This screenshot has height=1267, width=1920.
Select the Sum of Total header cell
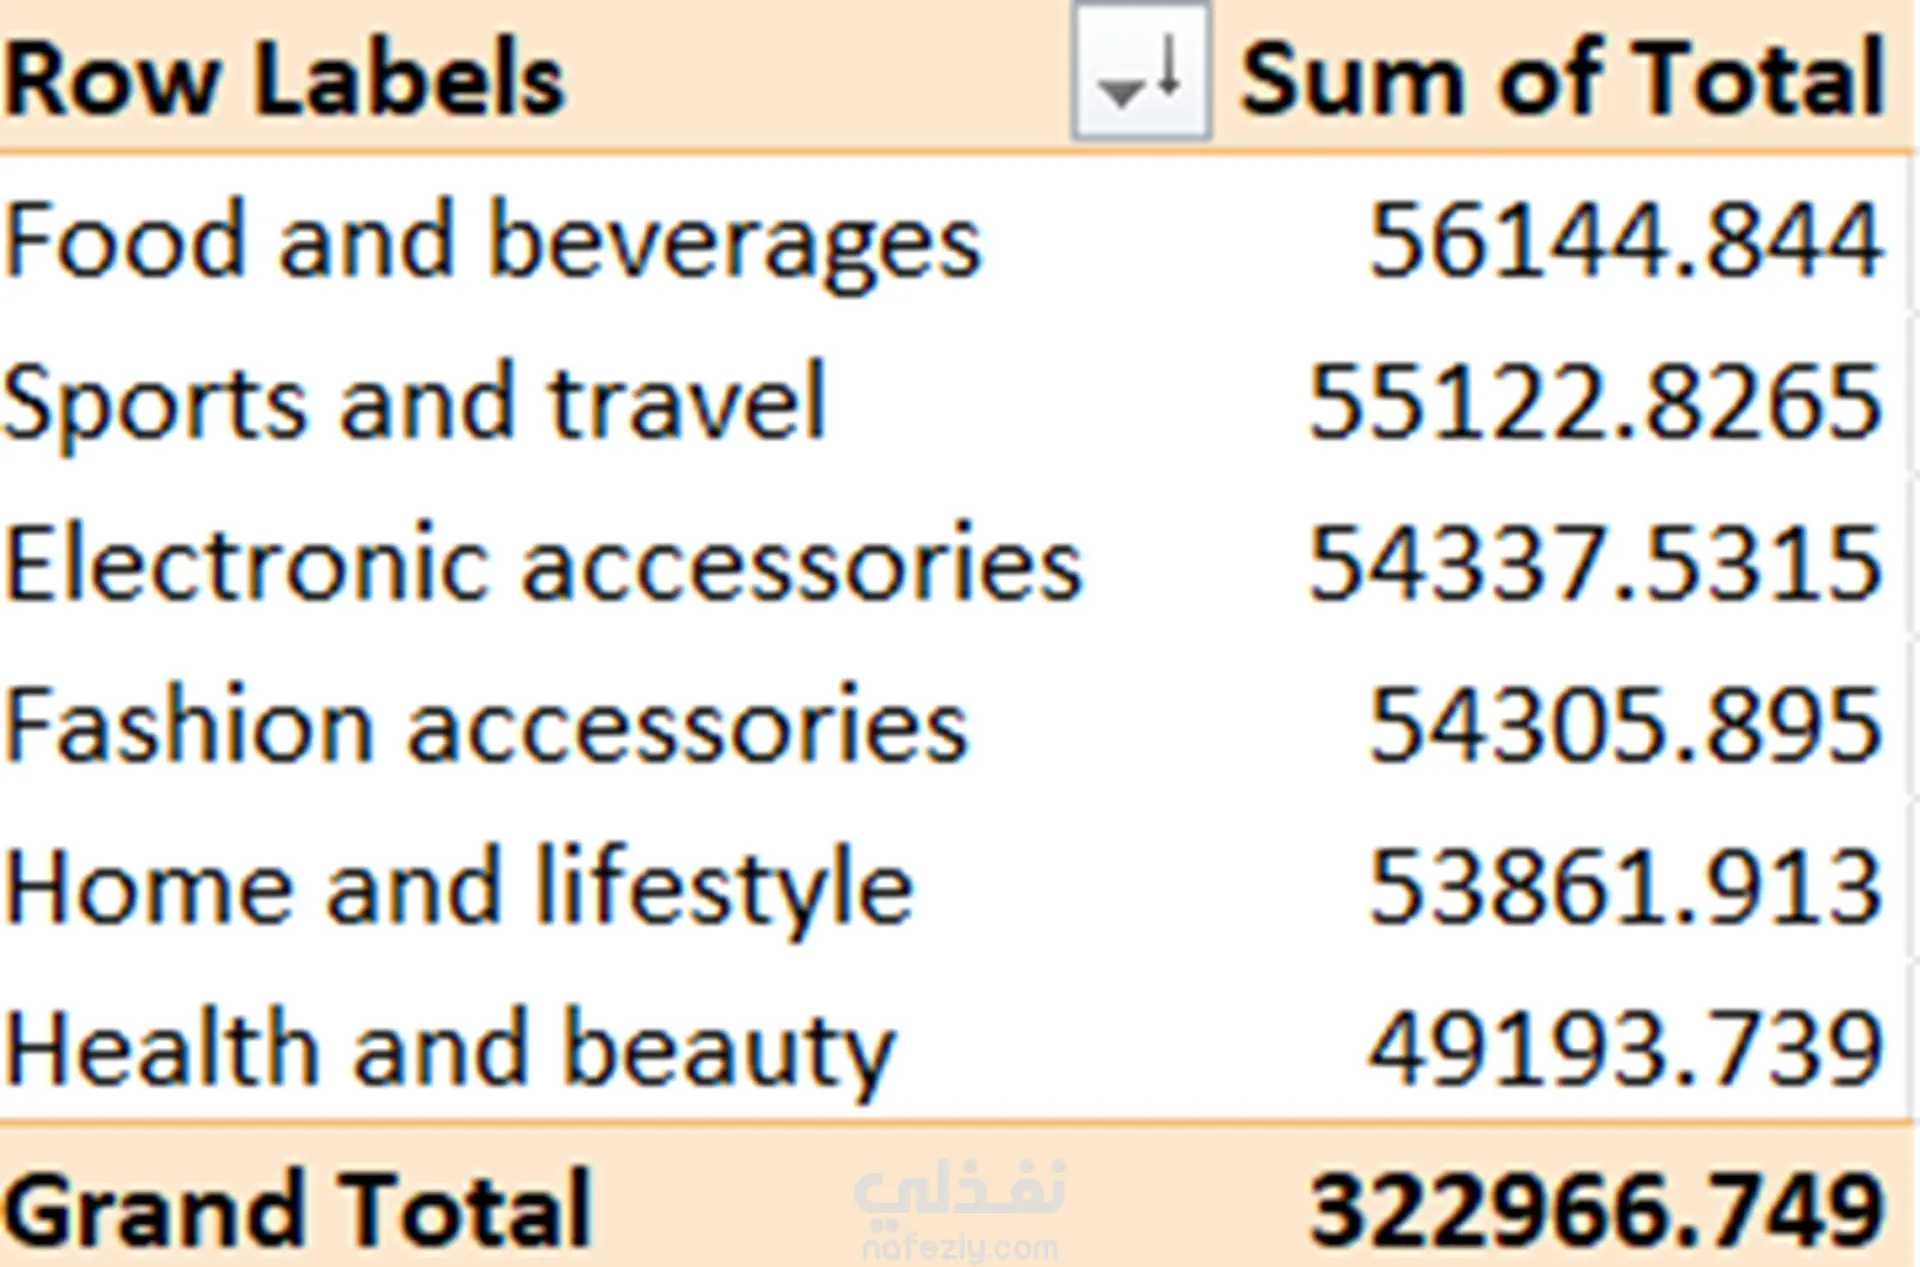[1562, 78]
